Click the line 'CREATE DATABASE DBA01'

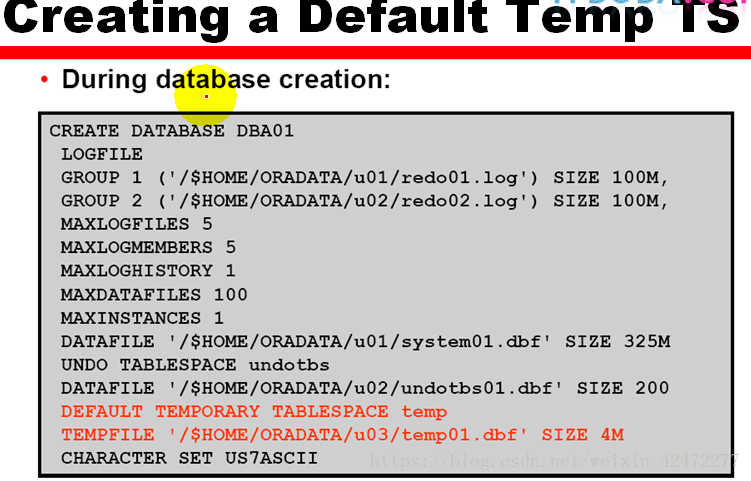coord(171,131)
